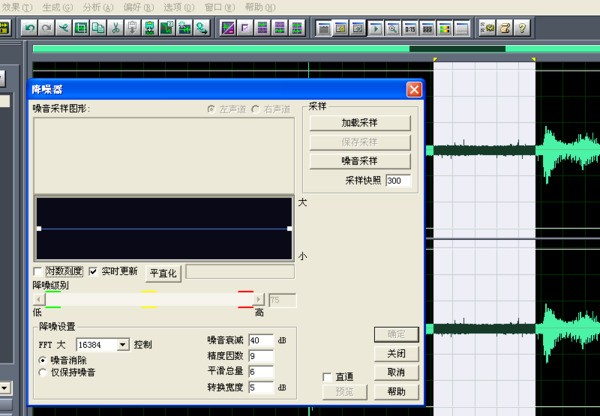Click the 降噪级别 slider track
Image resolution: width=600 pixels, height=416 pixels.
[x=150, y=299]
